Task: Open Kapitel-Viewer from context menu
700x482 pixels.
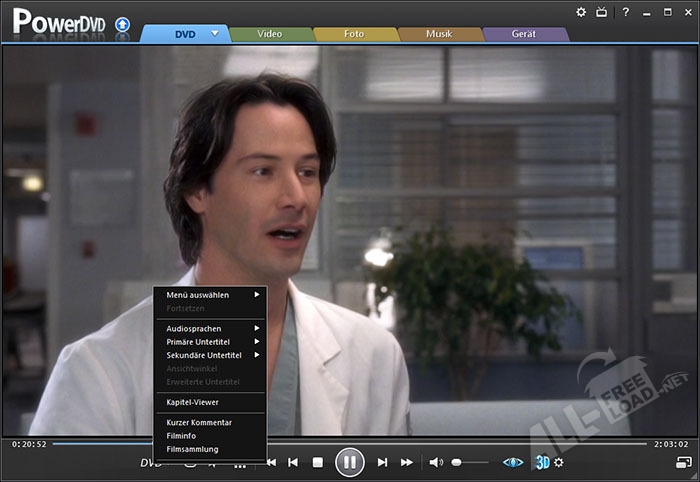Action: (x=193, y=402)
